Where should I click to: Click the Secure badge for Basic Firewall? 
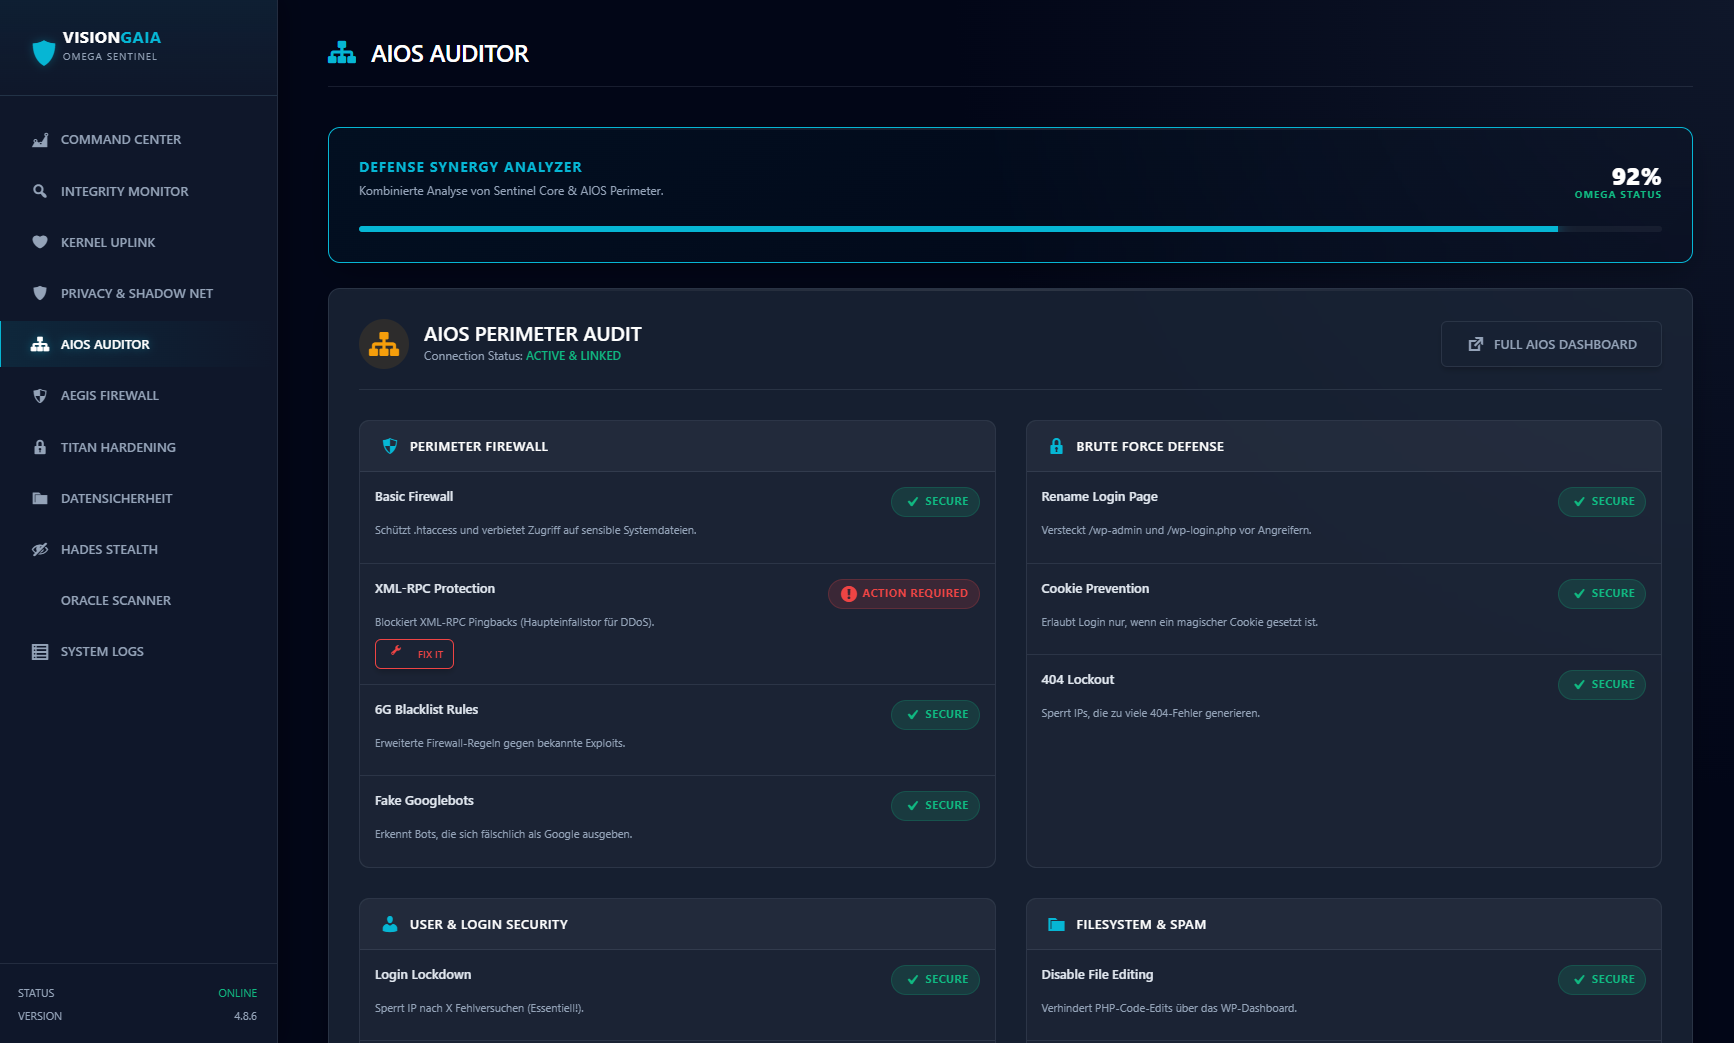pyautogui.click(x=935, y=501)
